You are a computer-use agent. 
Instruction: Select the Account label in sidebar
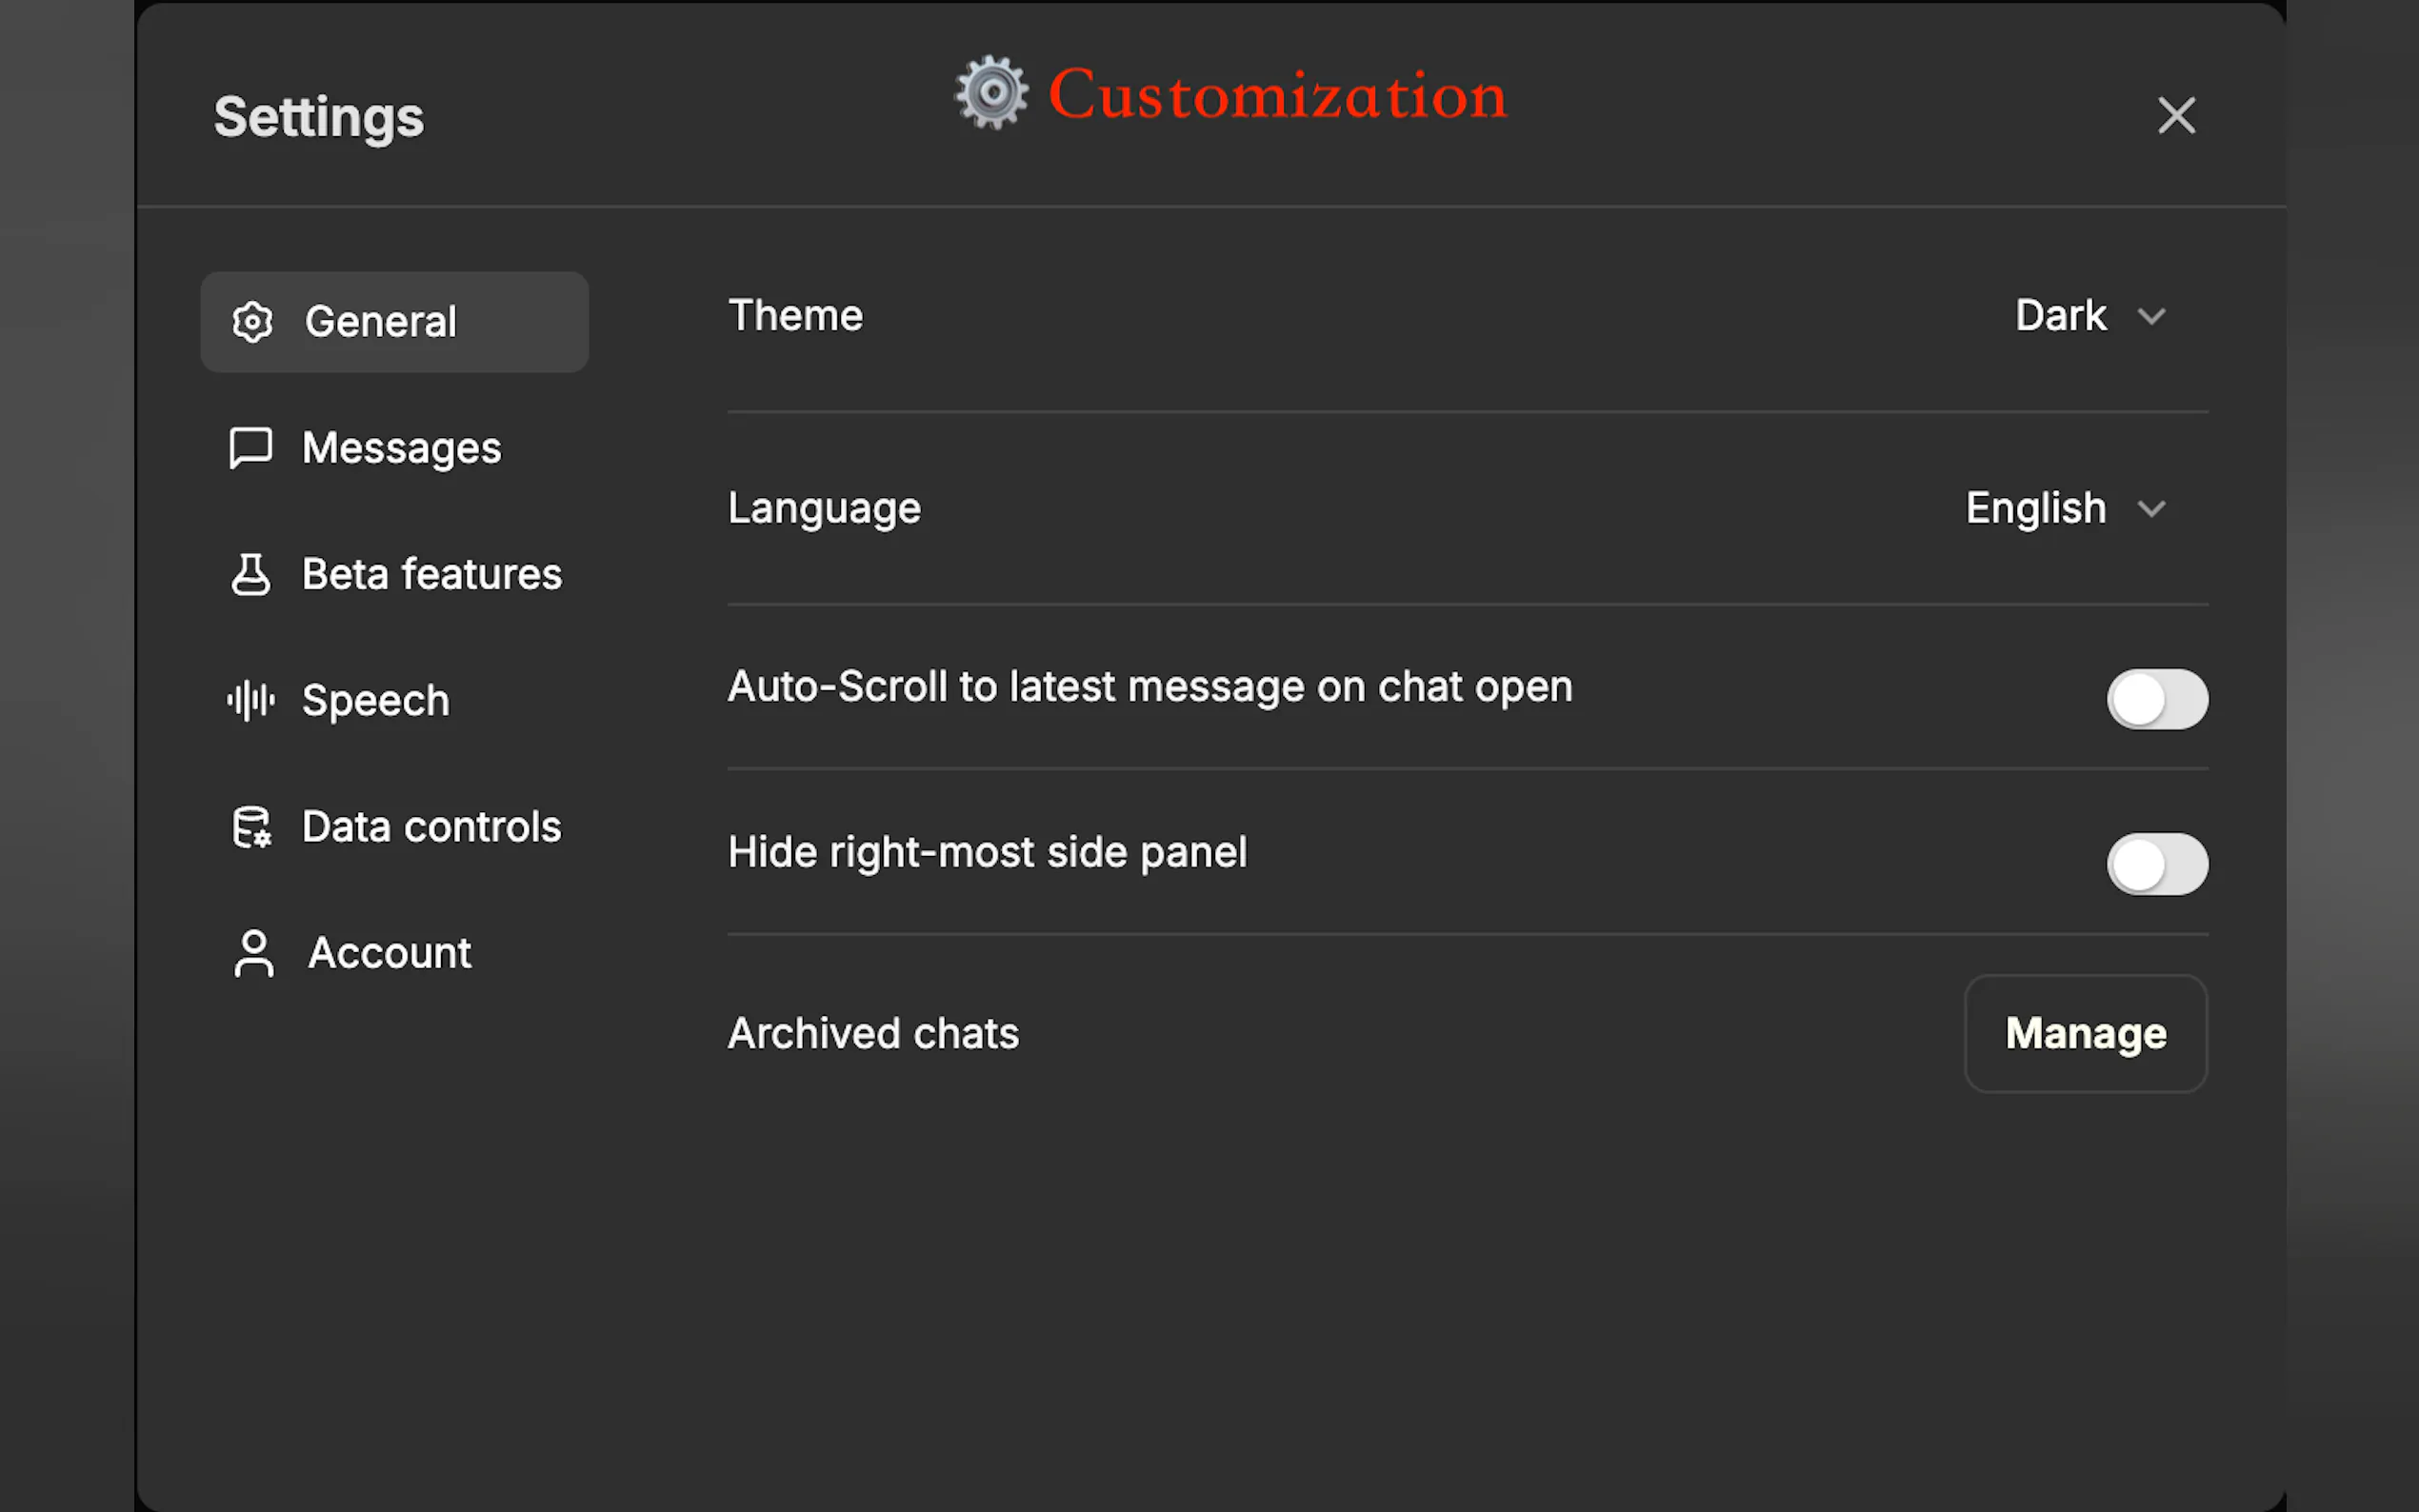point(389,953)
